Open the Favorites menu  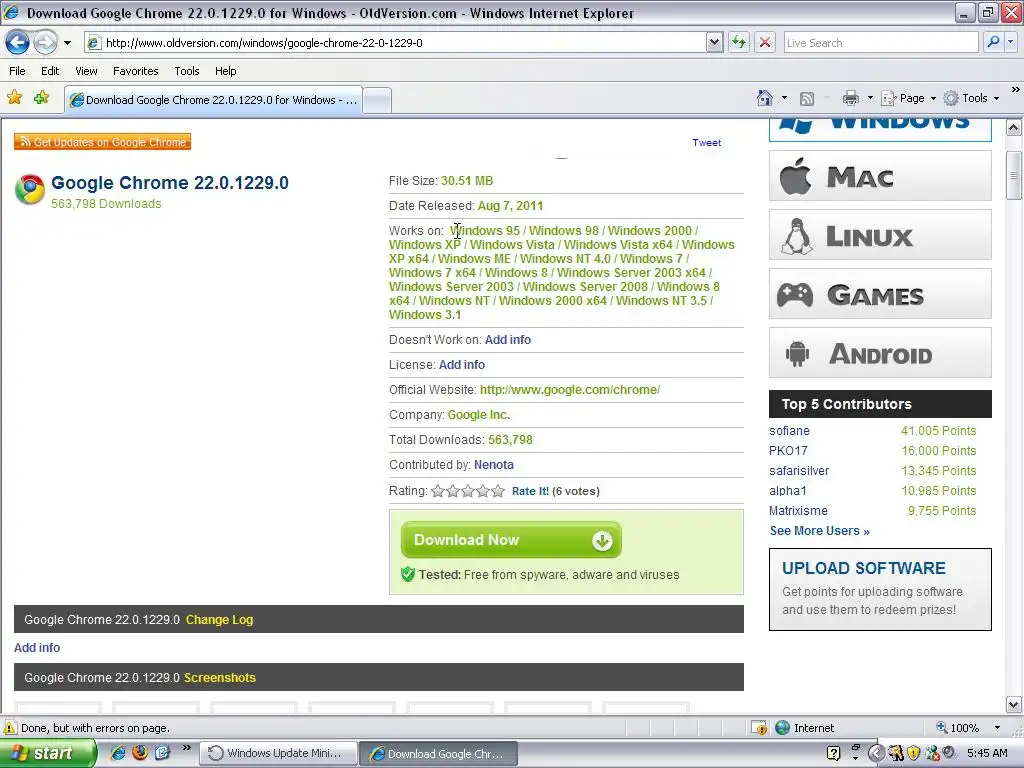tap(136, 71)
